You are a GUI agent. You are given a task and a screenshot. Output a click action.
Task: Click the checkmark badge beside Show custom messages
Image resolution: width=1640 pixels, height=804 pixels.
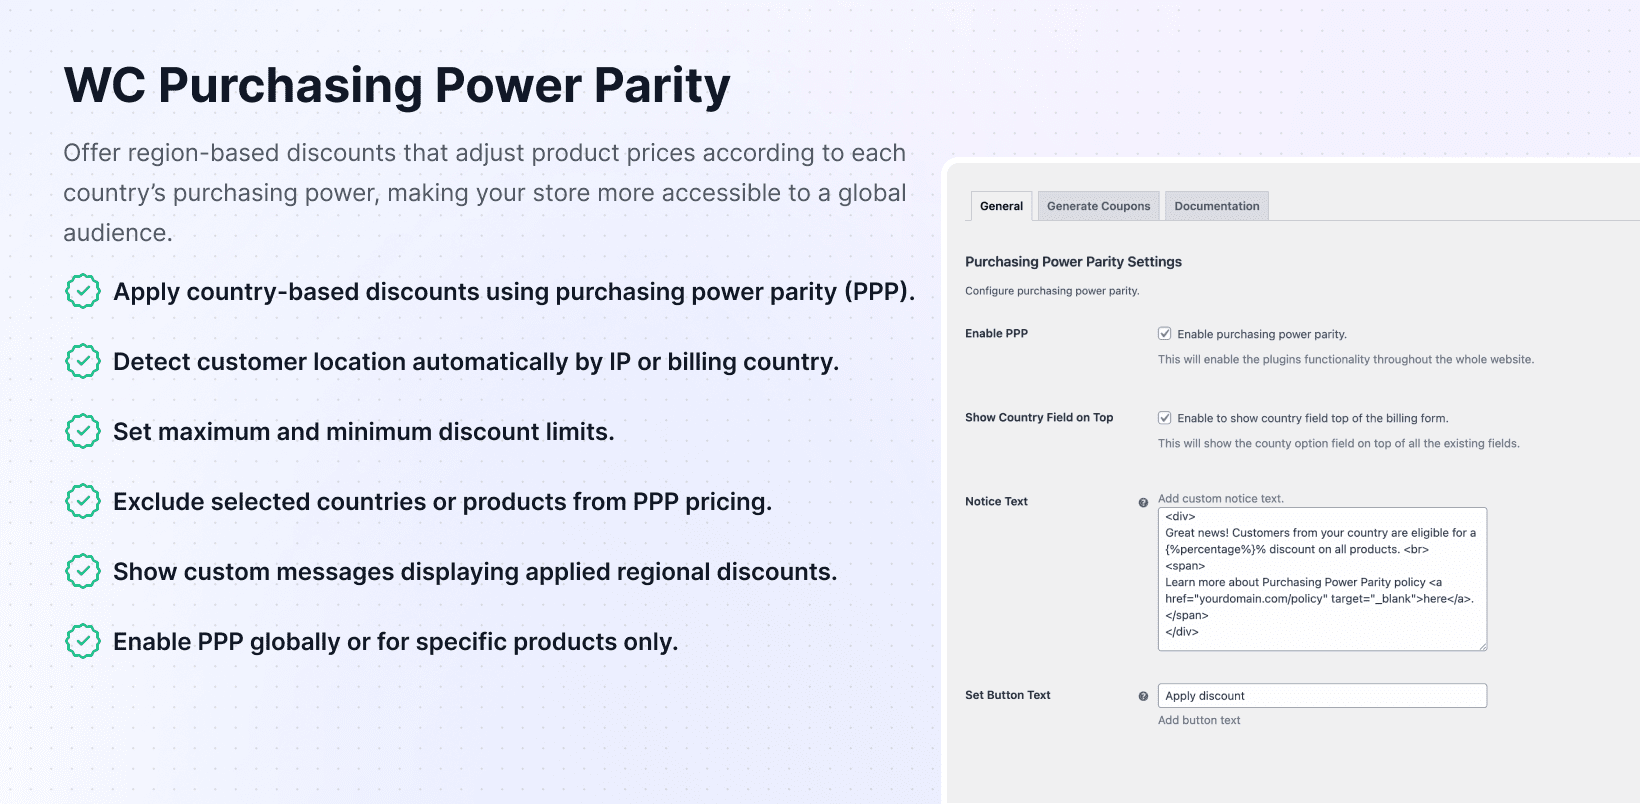[83, 571]
